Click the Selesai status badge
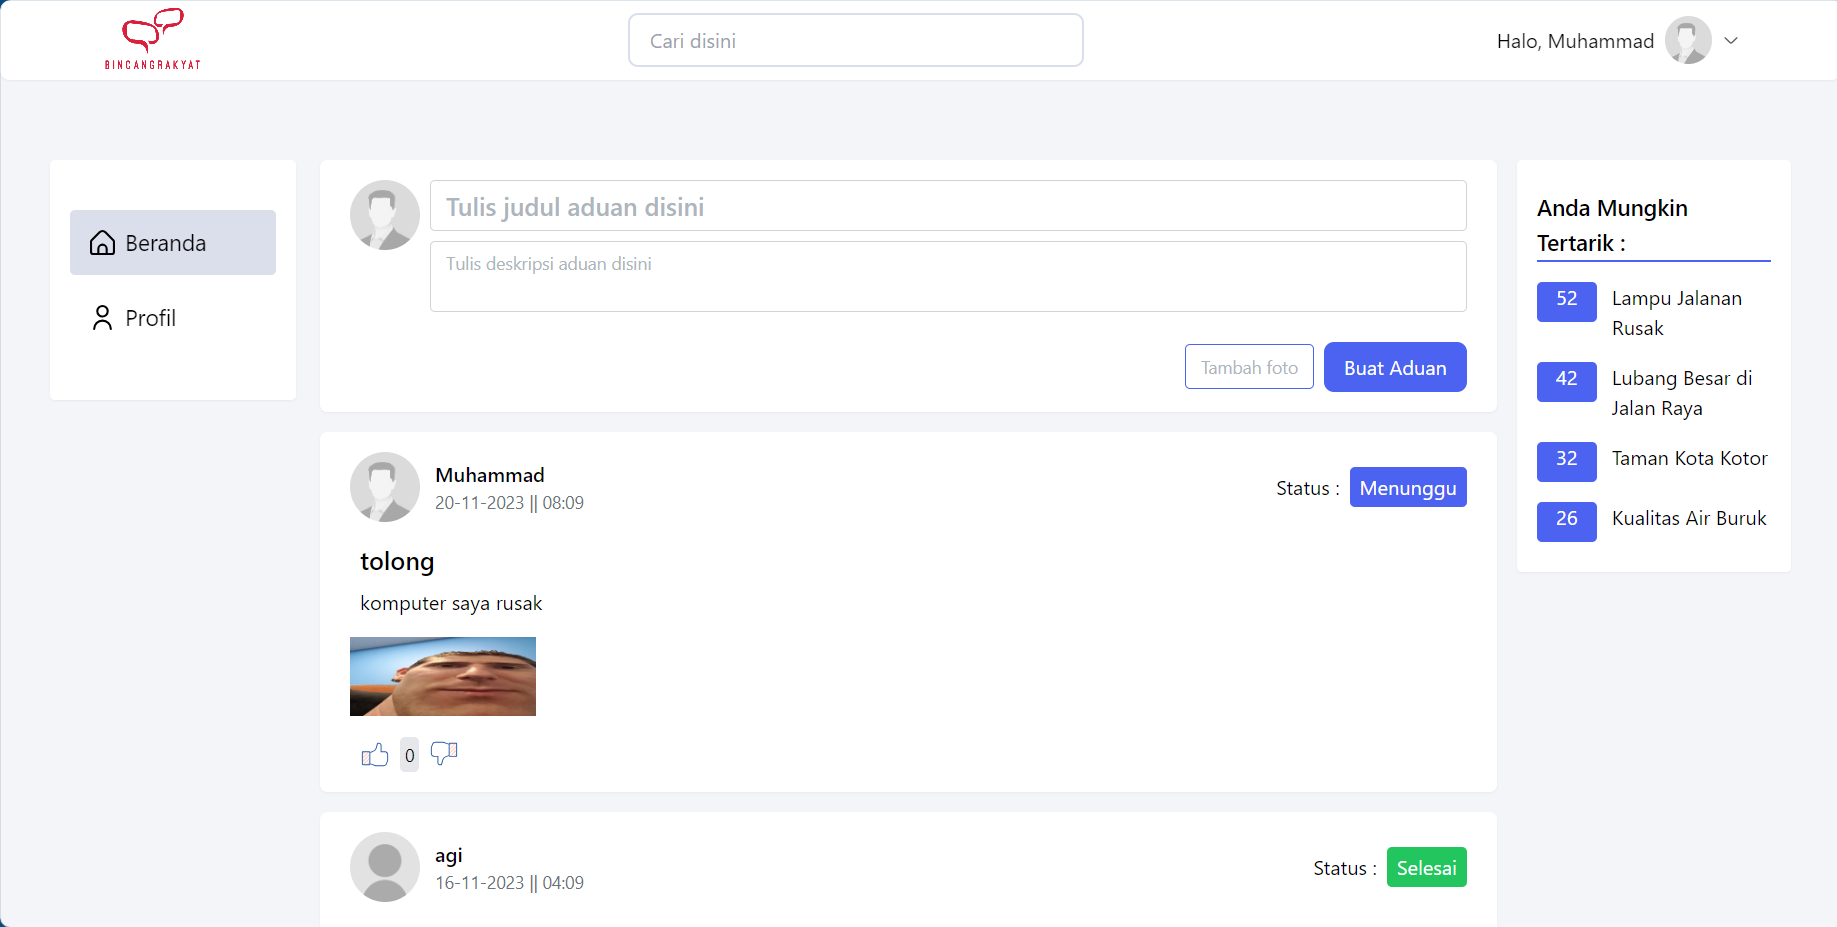Image resolution: width=1837 pixels, height=927 pixels. pyautogui.click(x=1427, y=867)
